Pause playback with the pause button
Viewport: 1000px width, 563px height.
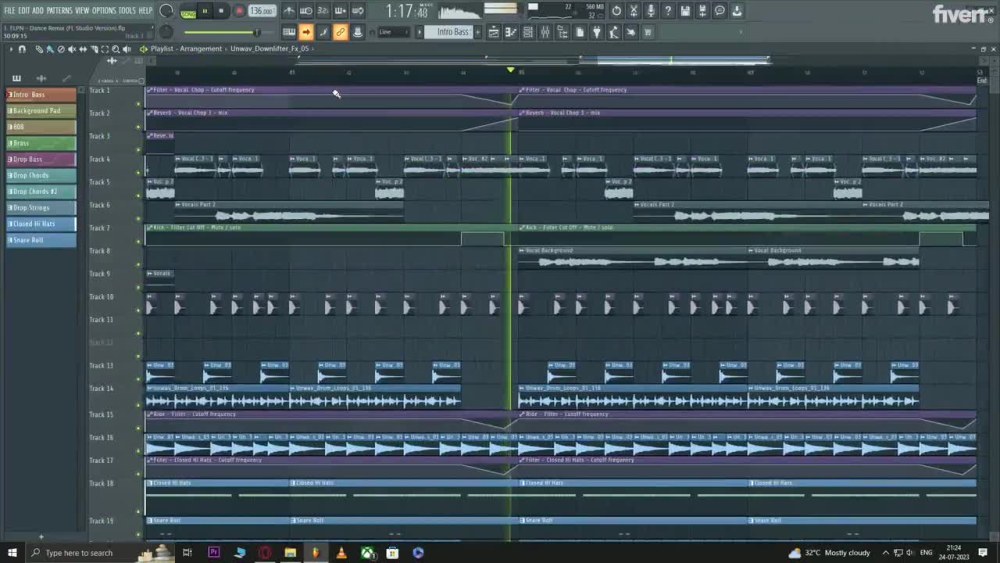click(x=205, y=11)
